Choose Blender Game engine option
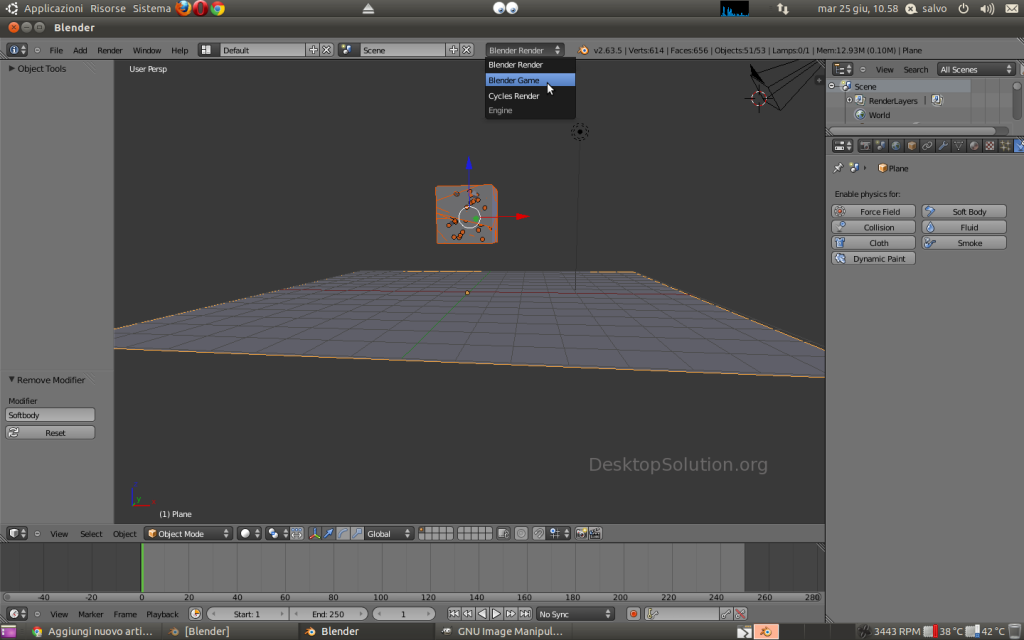The height and width of the screenshot is (640, 1024). pos(514,80)
